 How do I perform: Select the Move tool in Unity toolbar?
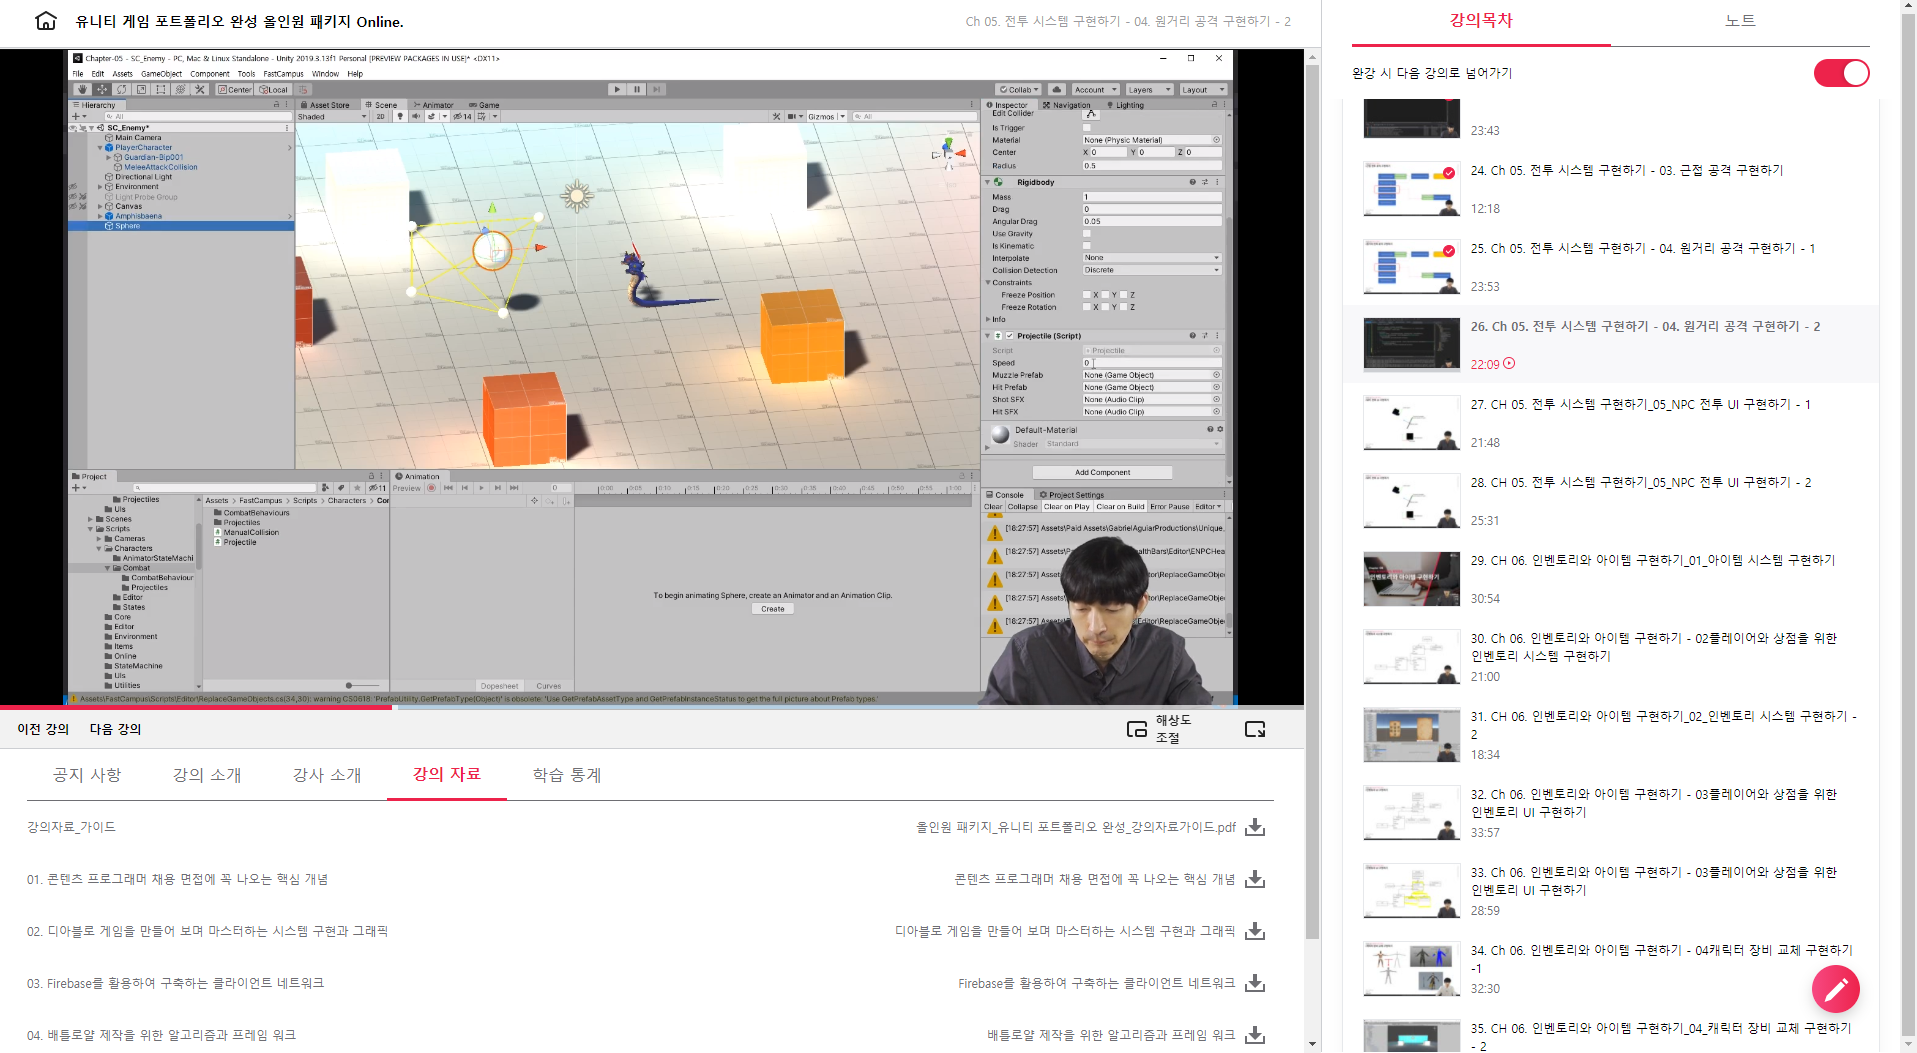tap(102, 89)
